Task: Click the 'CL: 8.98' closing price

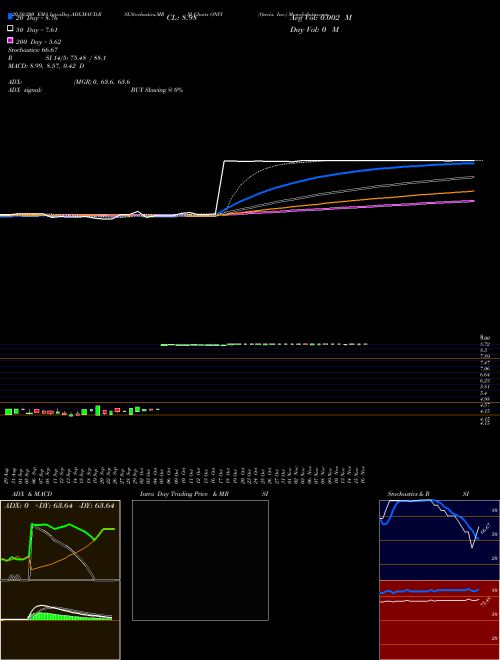Action: (x=181, y=18)
